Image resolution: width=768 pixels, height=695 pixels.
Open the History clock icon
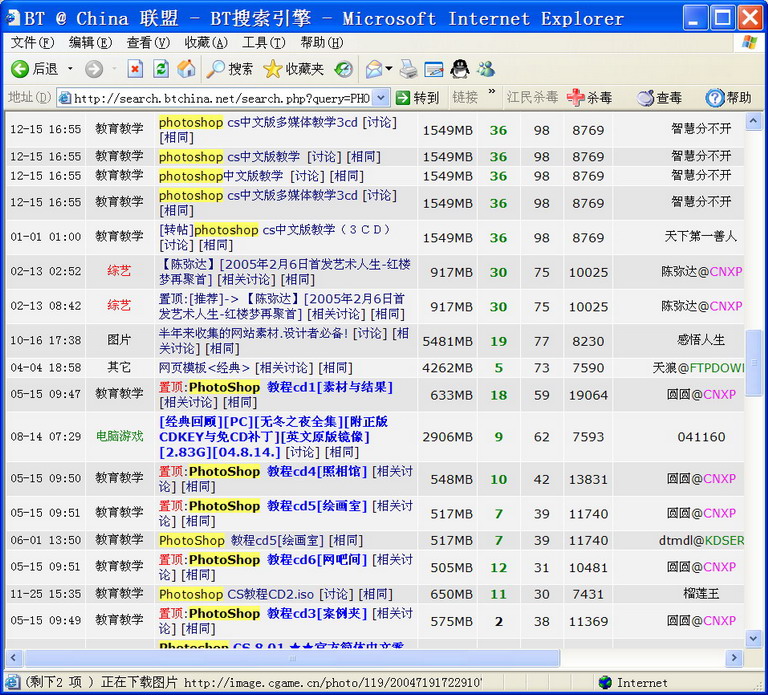click(x=344, y=69)
